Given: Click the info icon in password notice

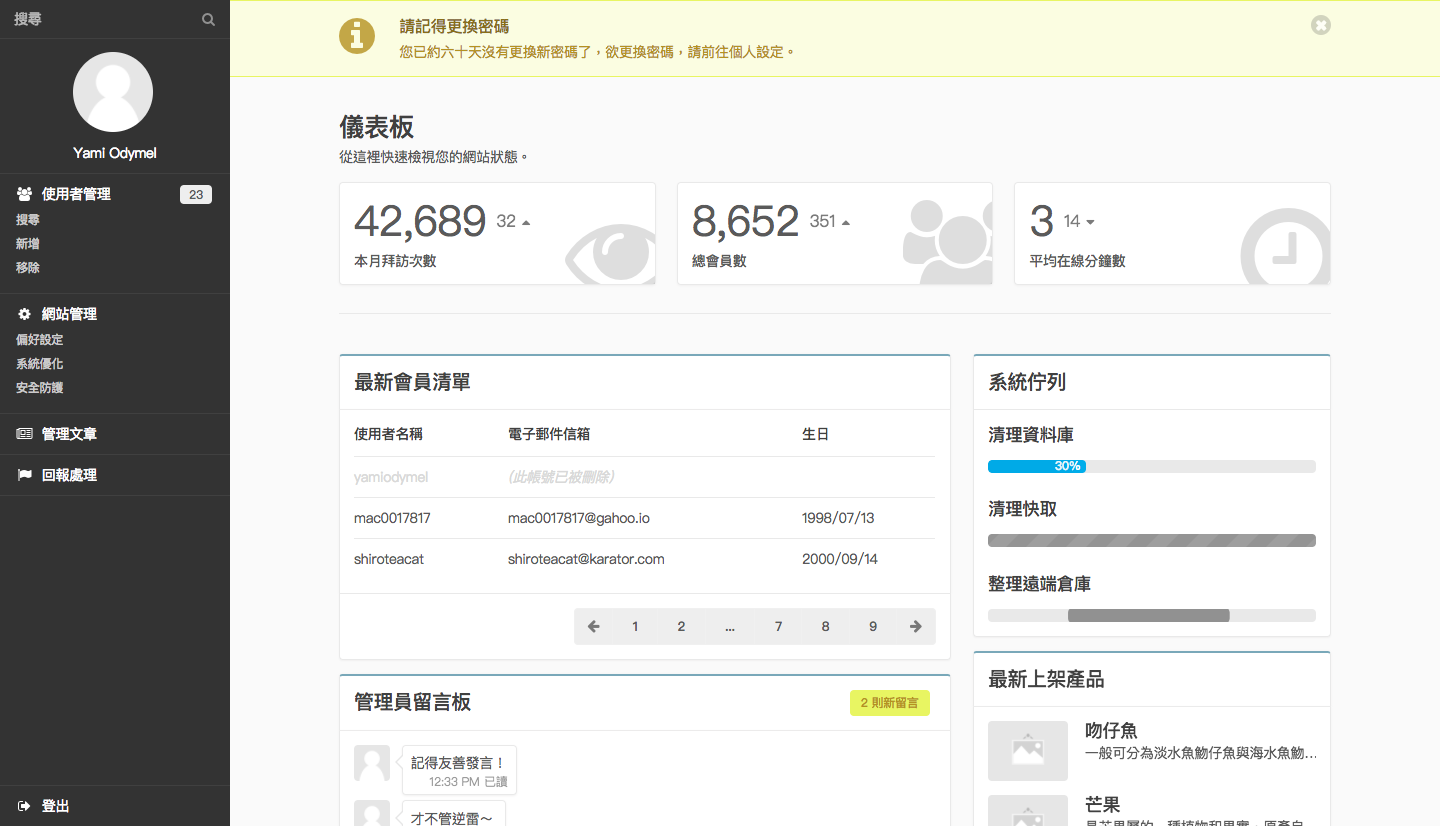Looking at the screenshot, I should pyautogui.click(x=357, y=37).
